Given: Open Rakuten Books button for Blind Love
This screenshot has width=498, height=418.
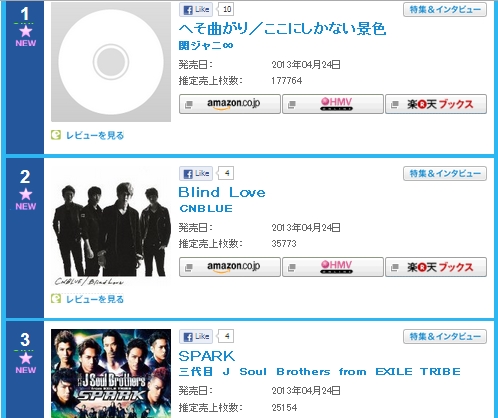Looking at the screenshot, I should [x=436, y=267].
